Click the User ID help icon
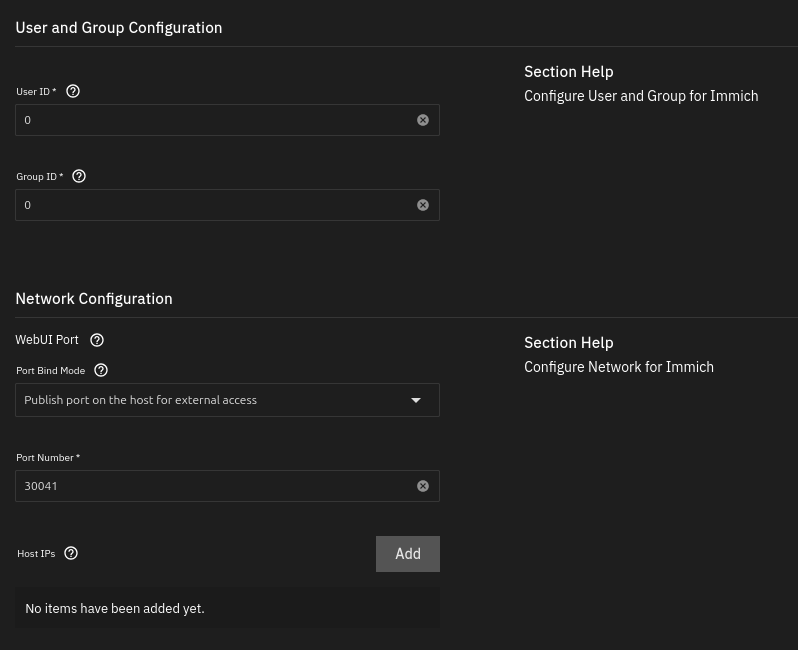 pyautogui.click(x=73, y=91)
